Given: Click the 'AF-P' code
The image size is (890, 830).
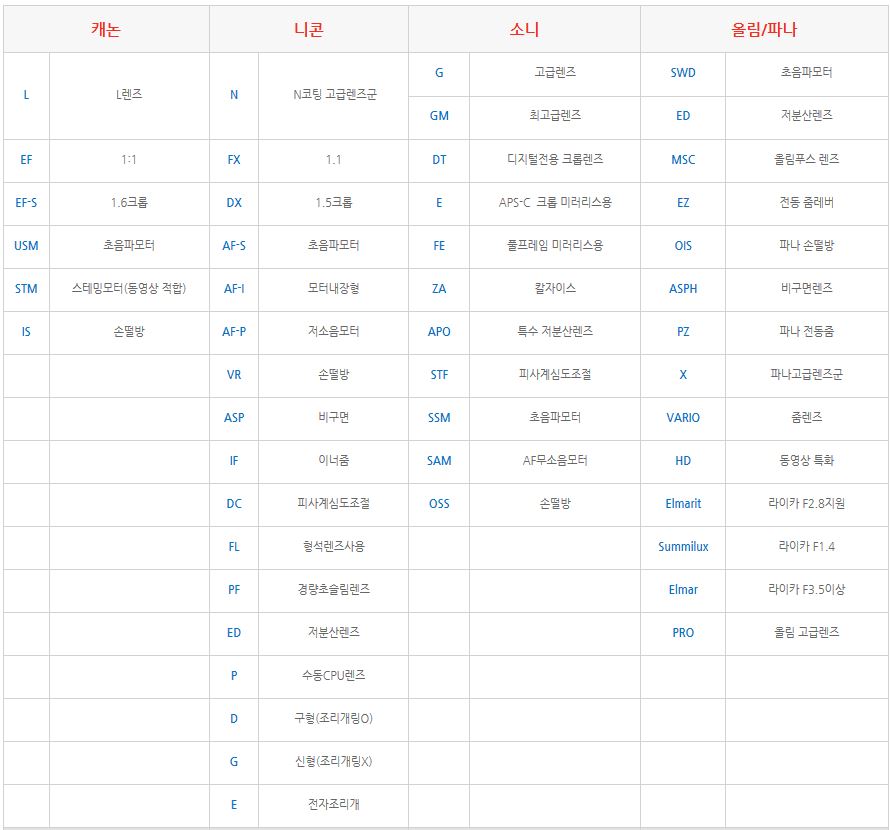Looking at the screenshot, I should (x=234, y=332).
